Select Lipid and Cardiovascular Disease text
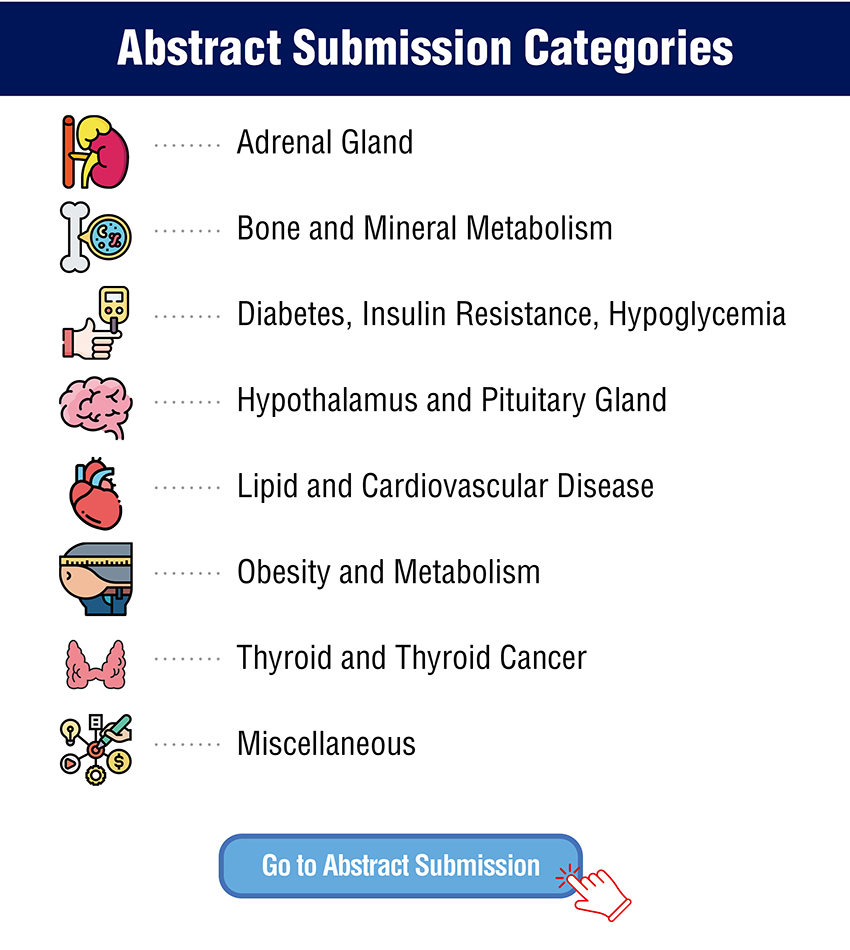 (x=445, y=487)
